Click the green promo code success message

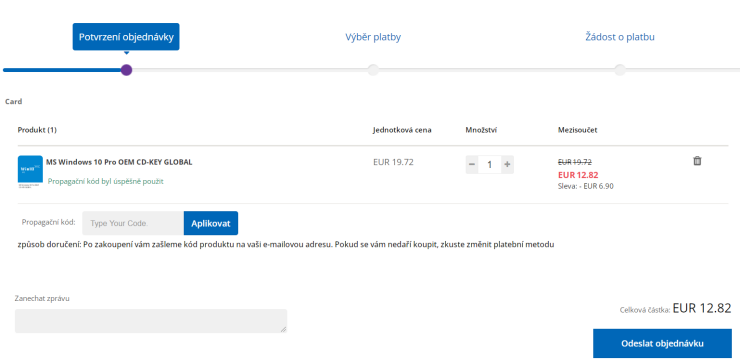[x=106, y=181]
